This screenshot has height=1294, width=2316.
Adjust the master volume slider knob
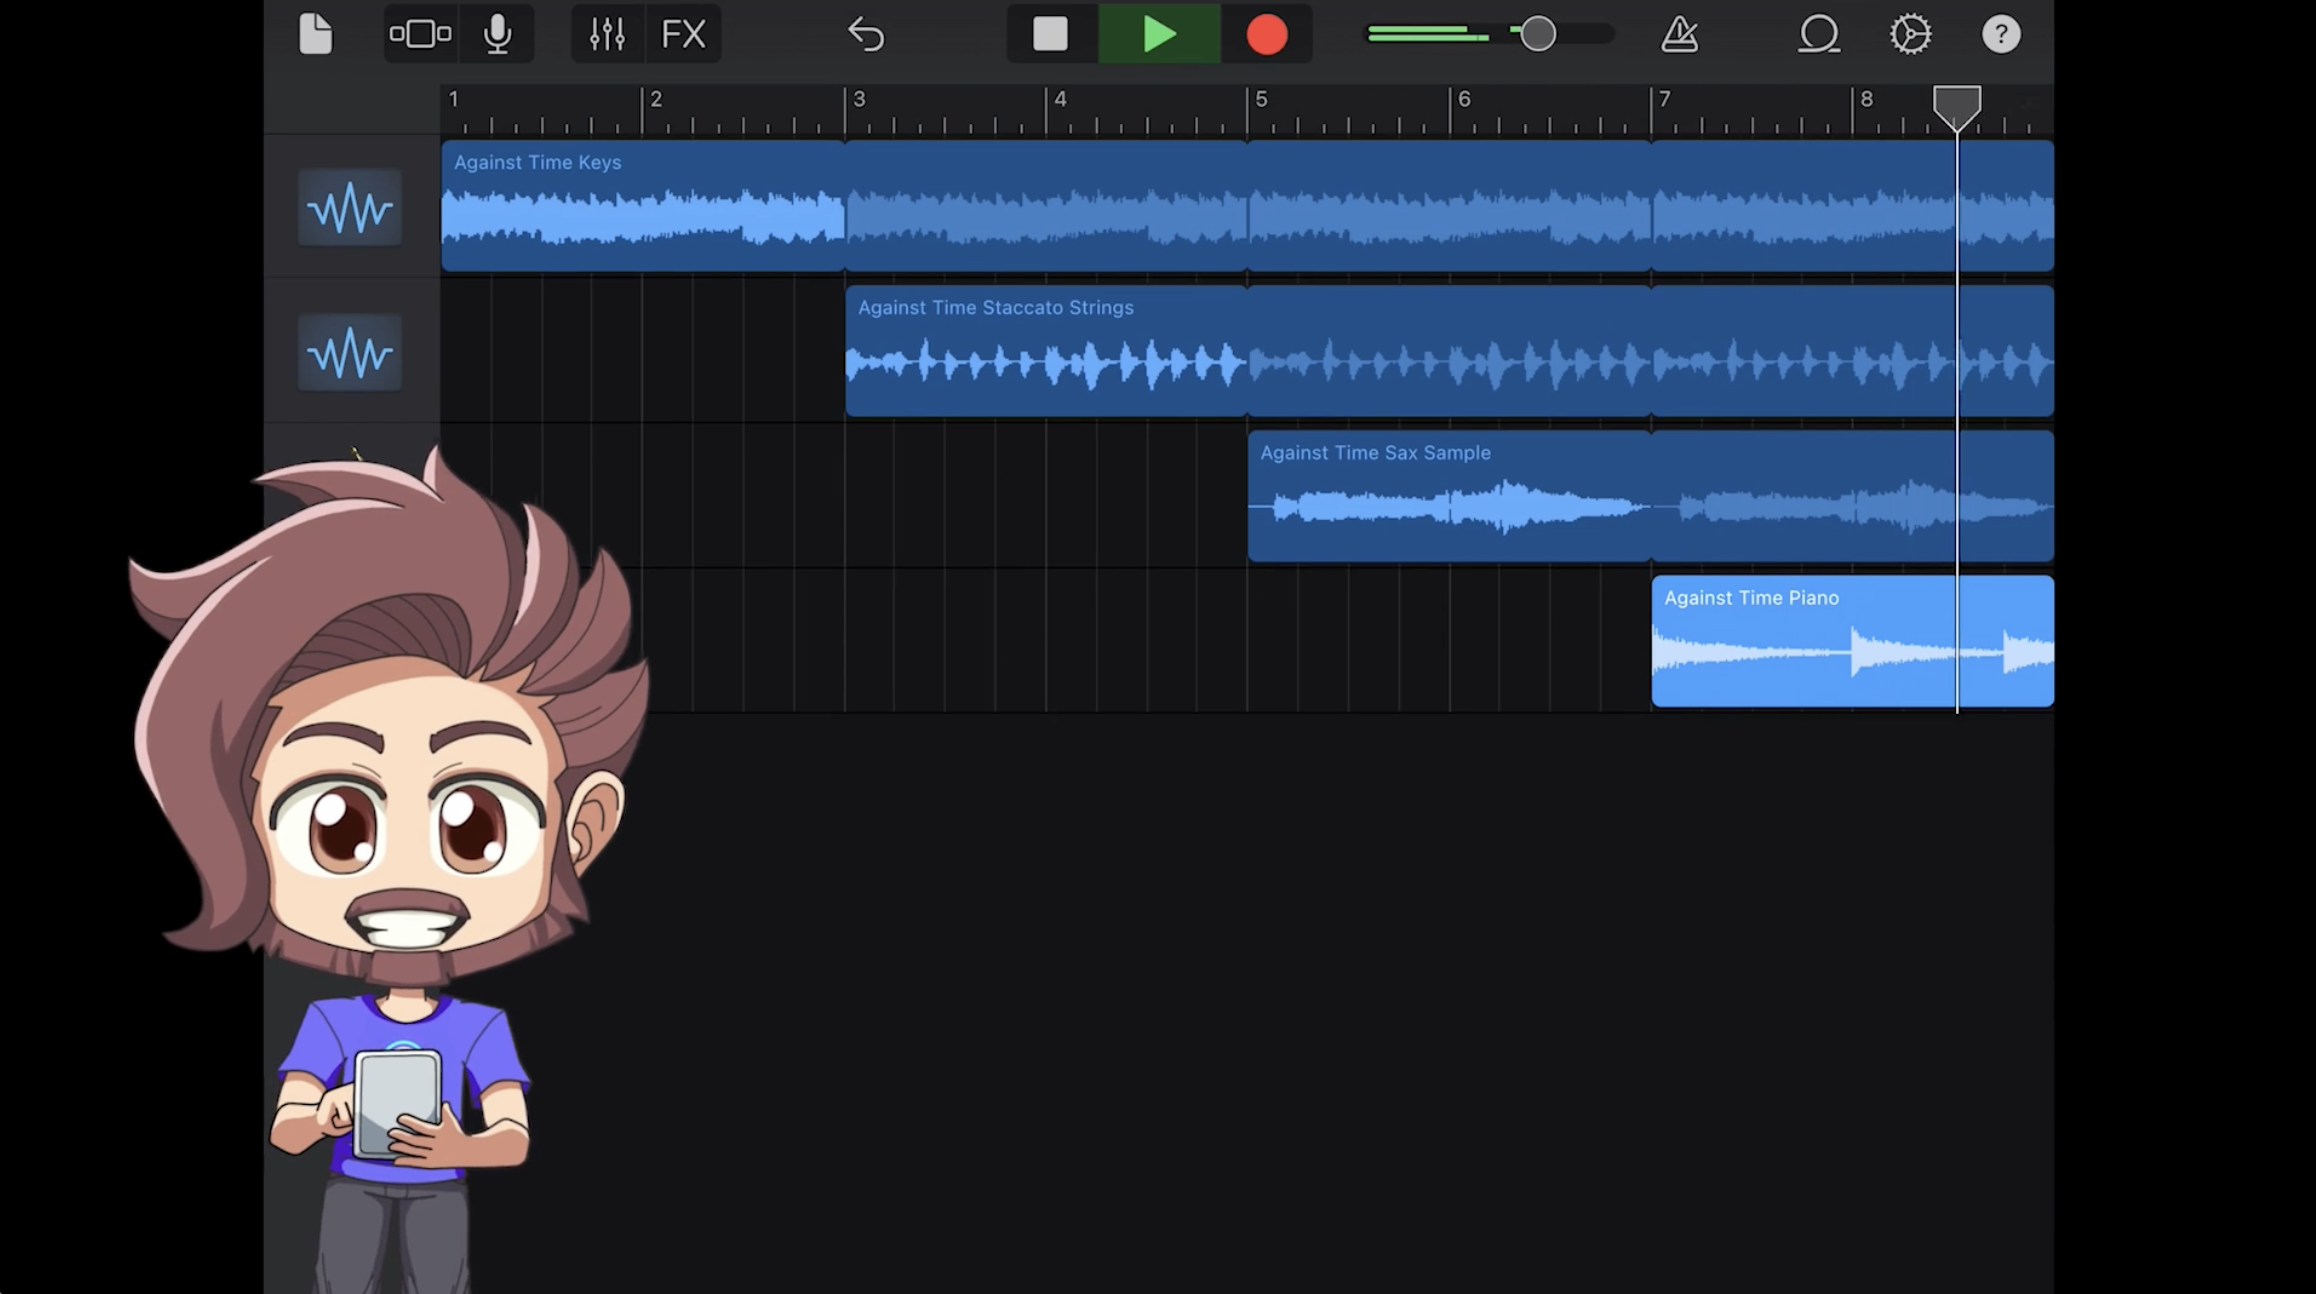1538,34
